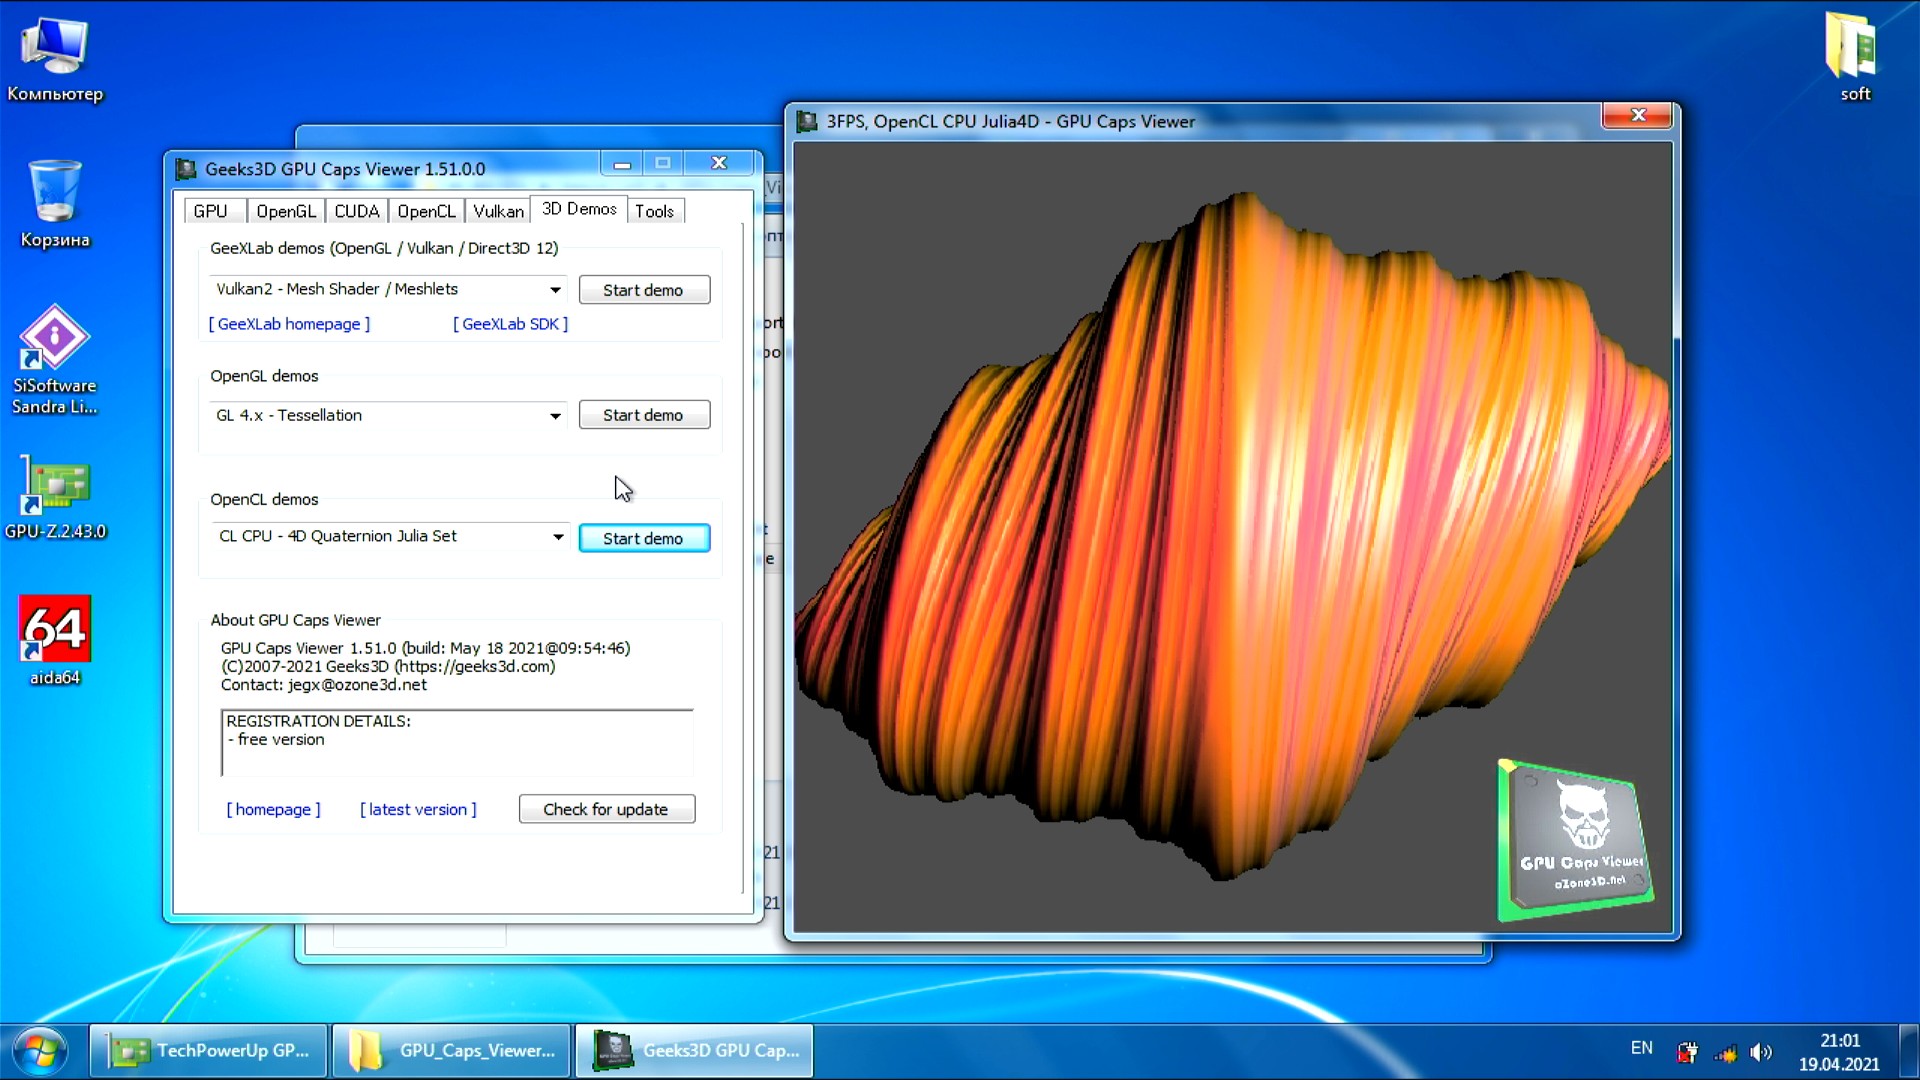
Task: Click the Windows Start orb
Action: click(40, 1051)
